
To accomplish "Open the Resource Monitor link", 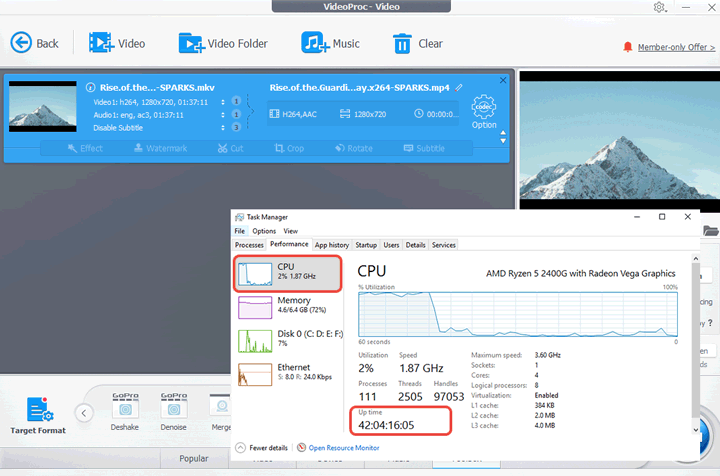I will click(344, 447).
